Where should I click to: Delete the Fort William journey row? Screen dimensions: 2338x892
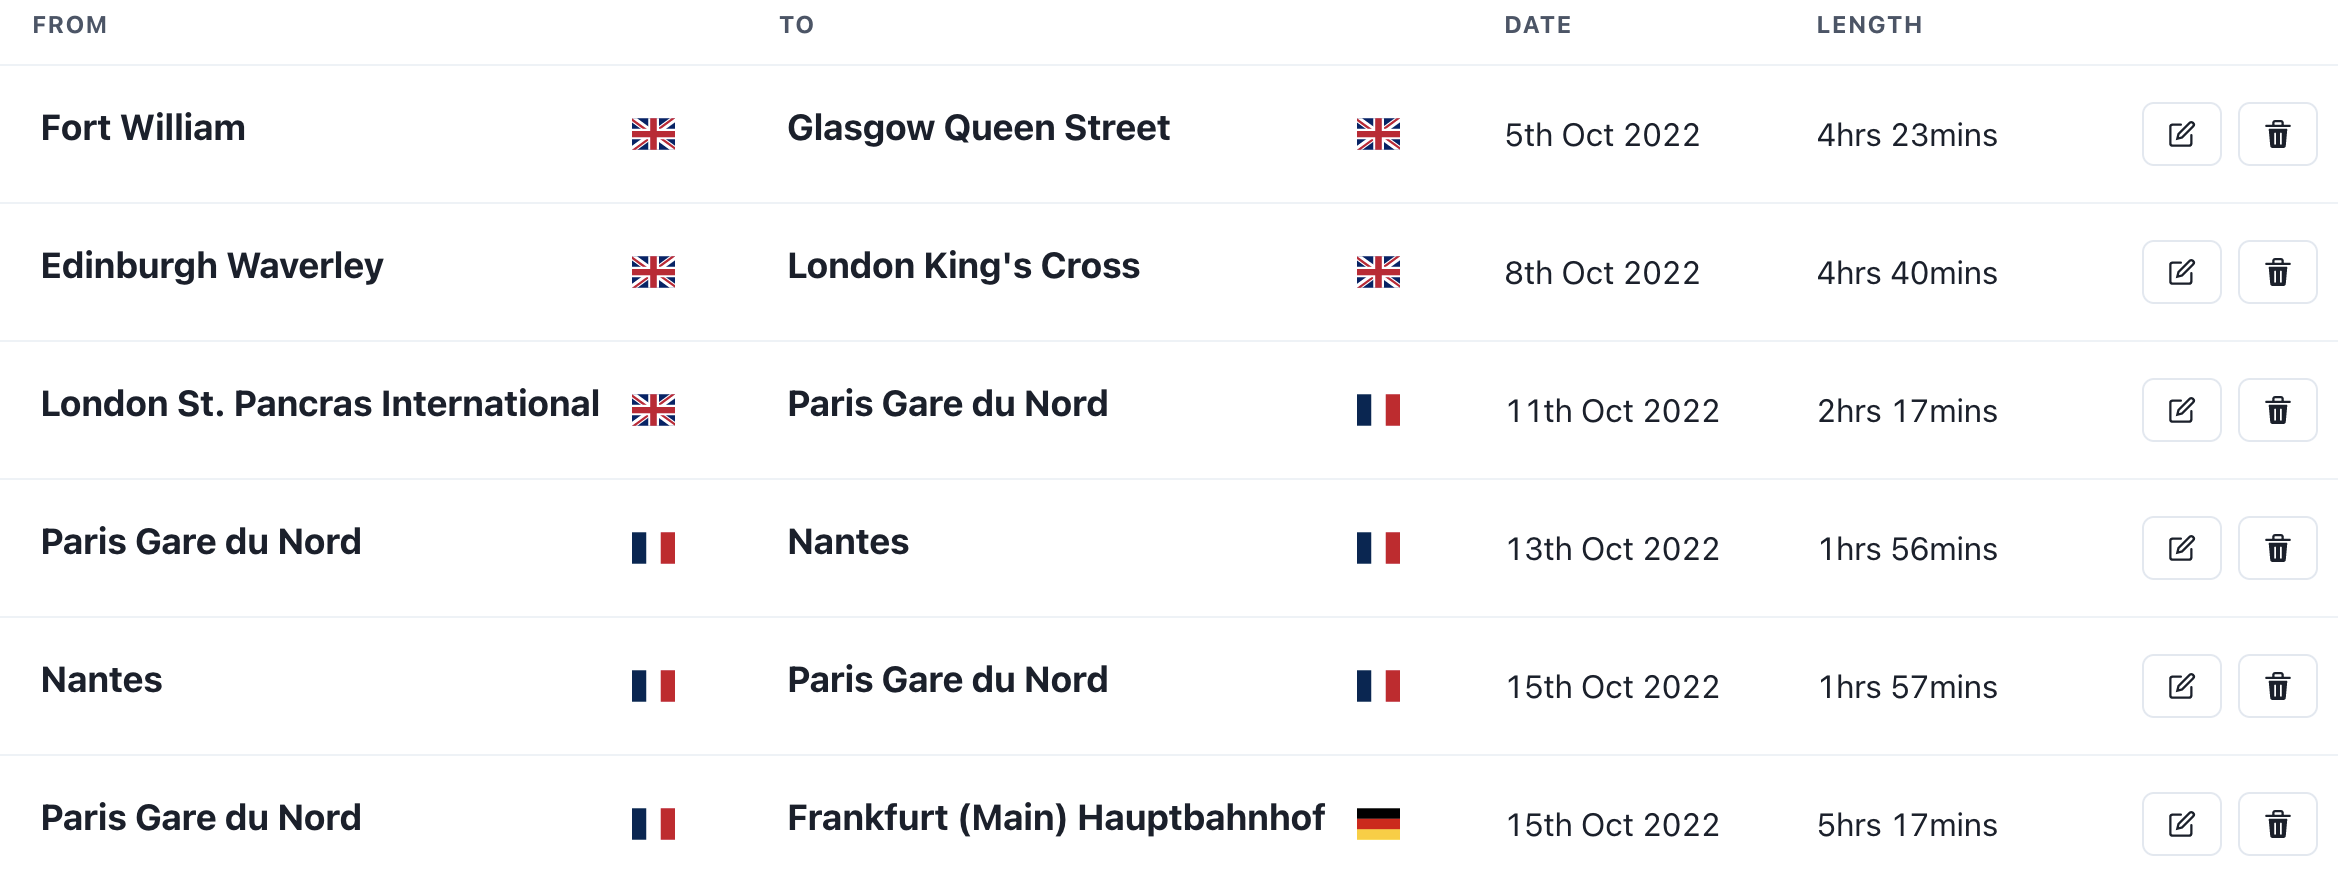coord(2277,134)
